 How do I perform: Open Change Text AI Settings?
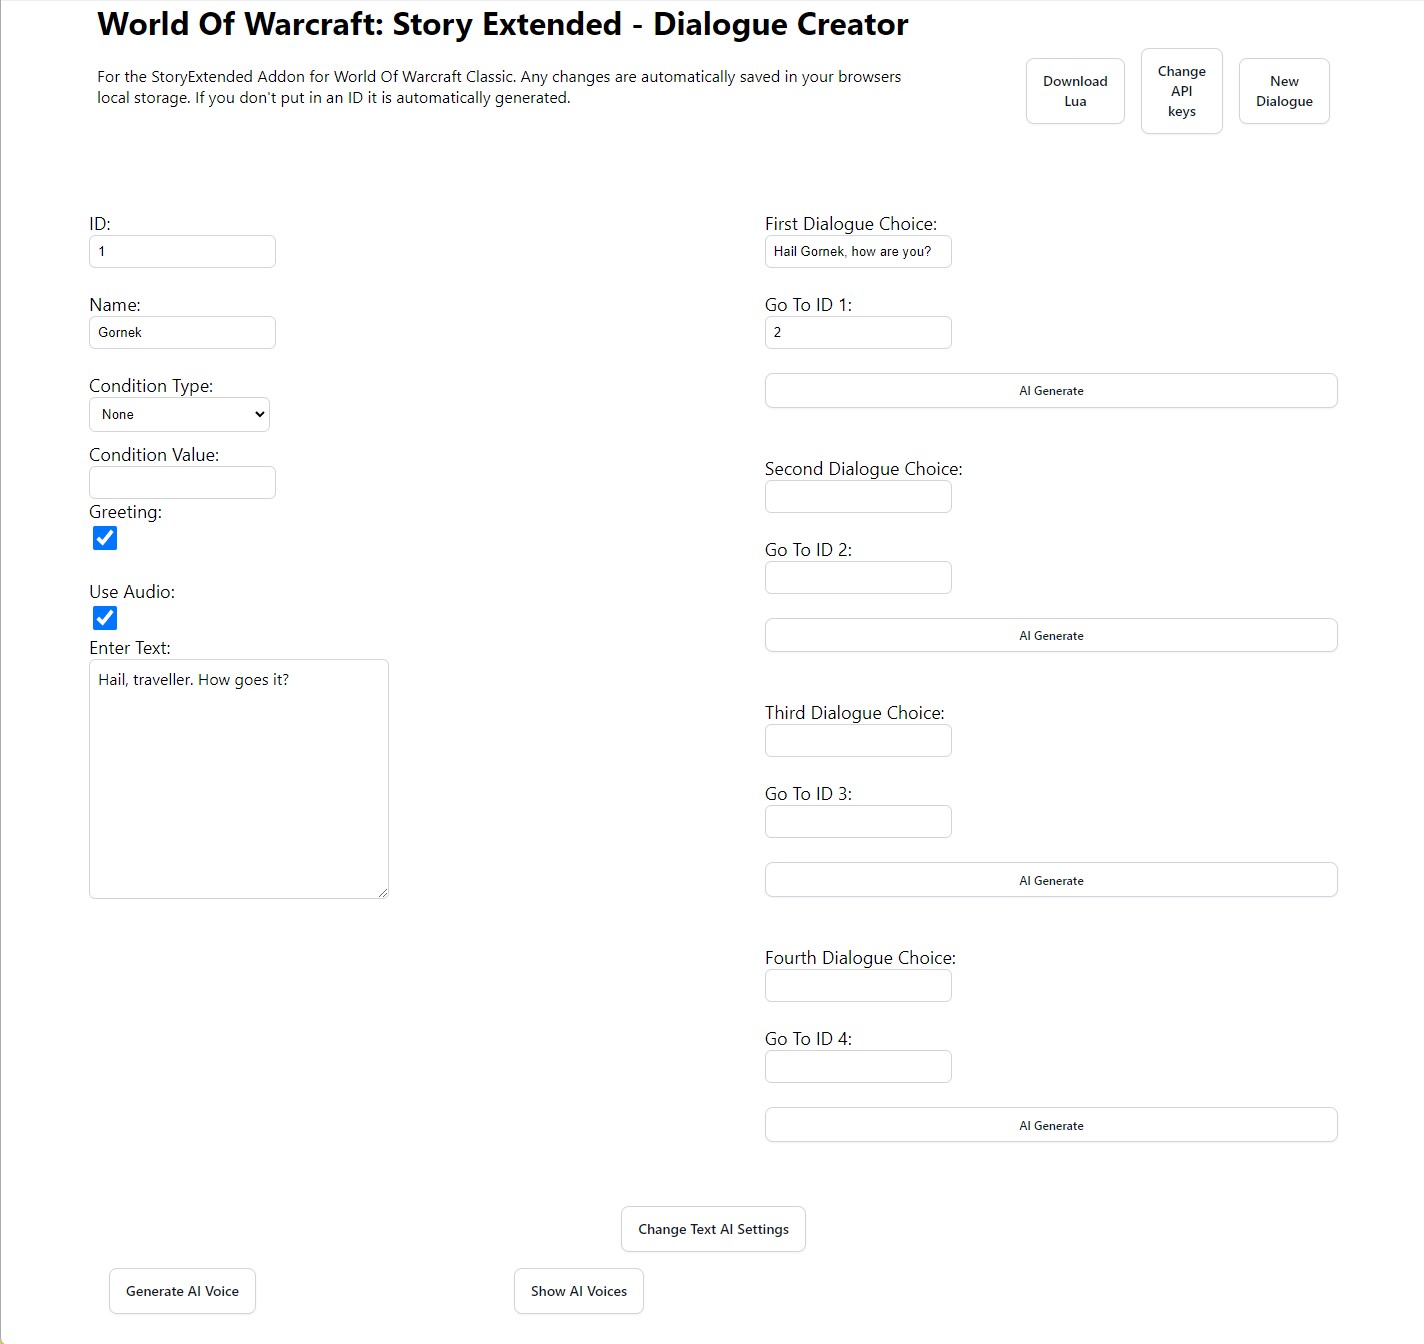pyautogui.click(x=713, y=1229)
